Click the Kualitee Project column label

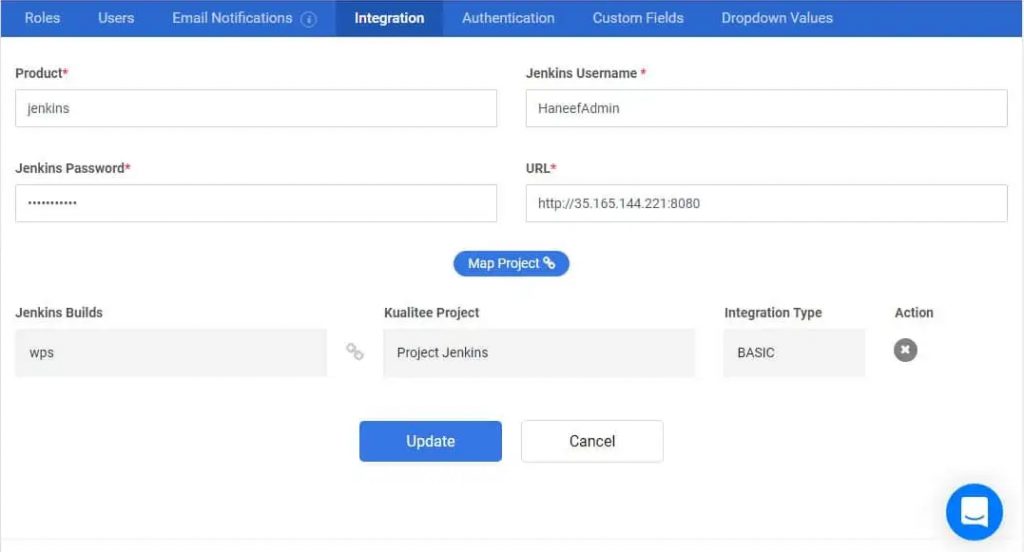[432, 312]
